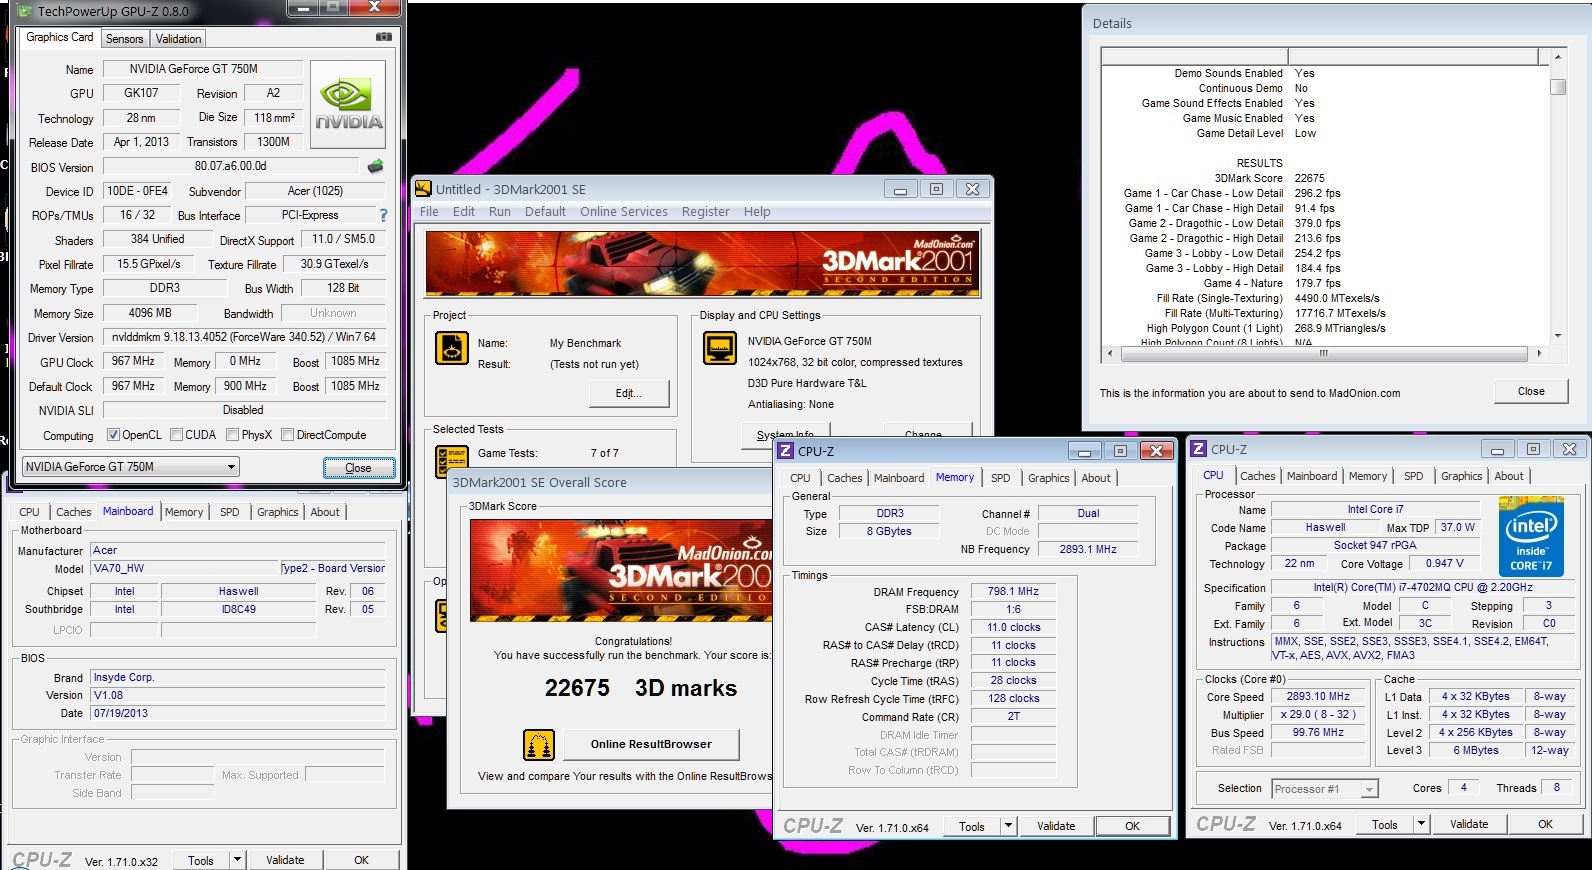Image resolution: width=1592 pixels, height=870 pixels.
Task: Click the DRAM Frequency value 798.1 MHz
Action: point(1013,591)
